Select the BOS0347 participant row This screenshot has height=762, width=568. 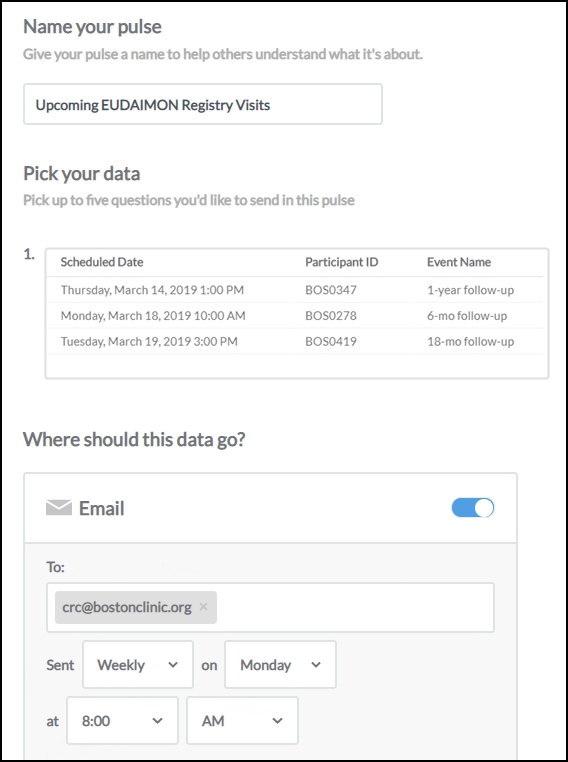point(294,290)
